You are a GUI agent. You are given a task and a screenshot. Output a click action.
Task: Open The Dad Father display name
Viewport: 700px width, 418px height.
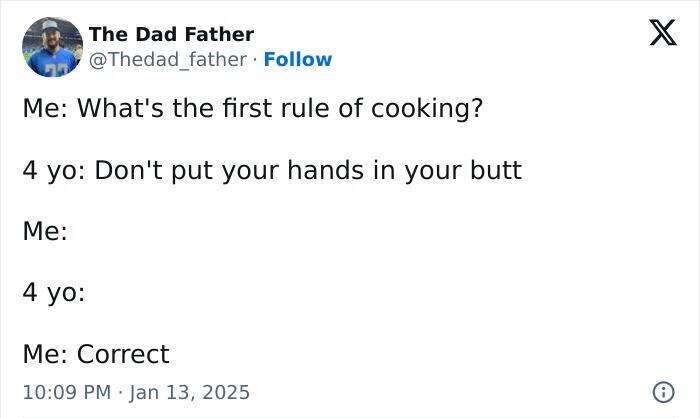coord(171,35)
